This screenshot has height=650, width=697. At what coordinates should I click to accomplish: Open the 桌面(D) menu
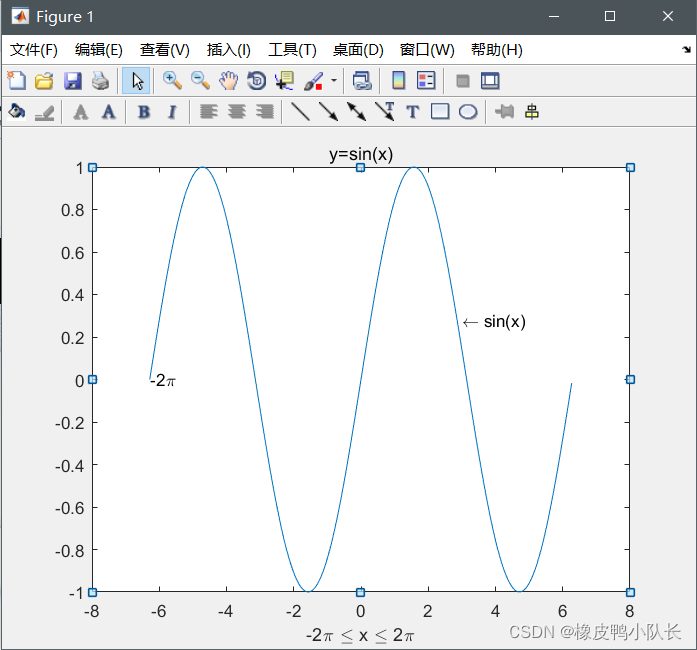pos(358,50)
